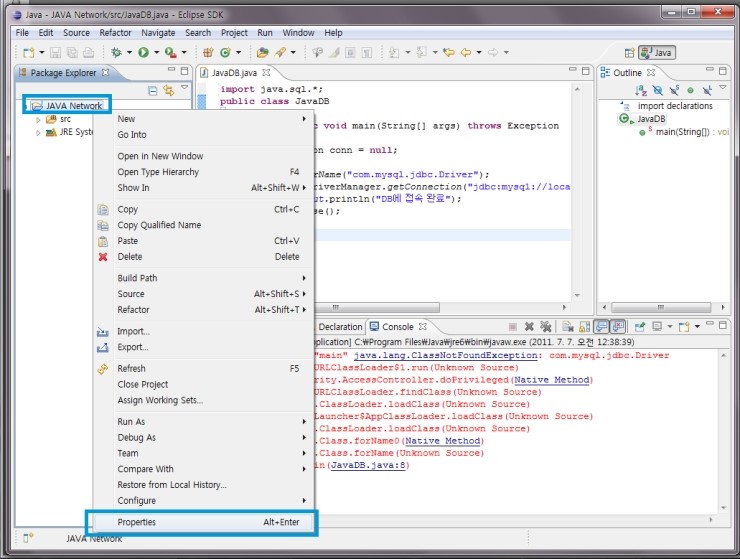The width and height of the screenshot is (740, 559).
Task: Click the Print toolbar icon
Action: click(x=89, y=52)
